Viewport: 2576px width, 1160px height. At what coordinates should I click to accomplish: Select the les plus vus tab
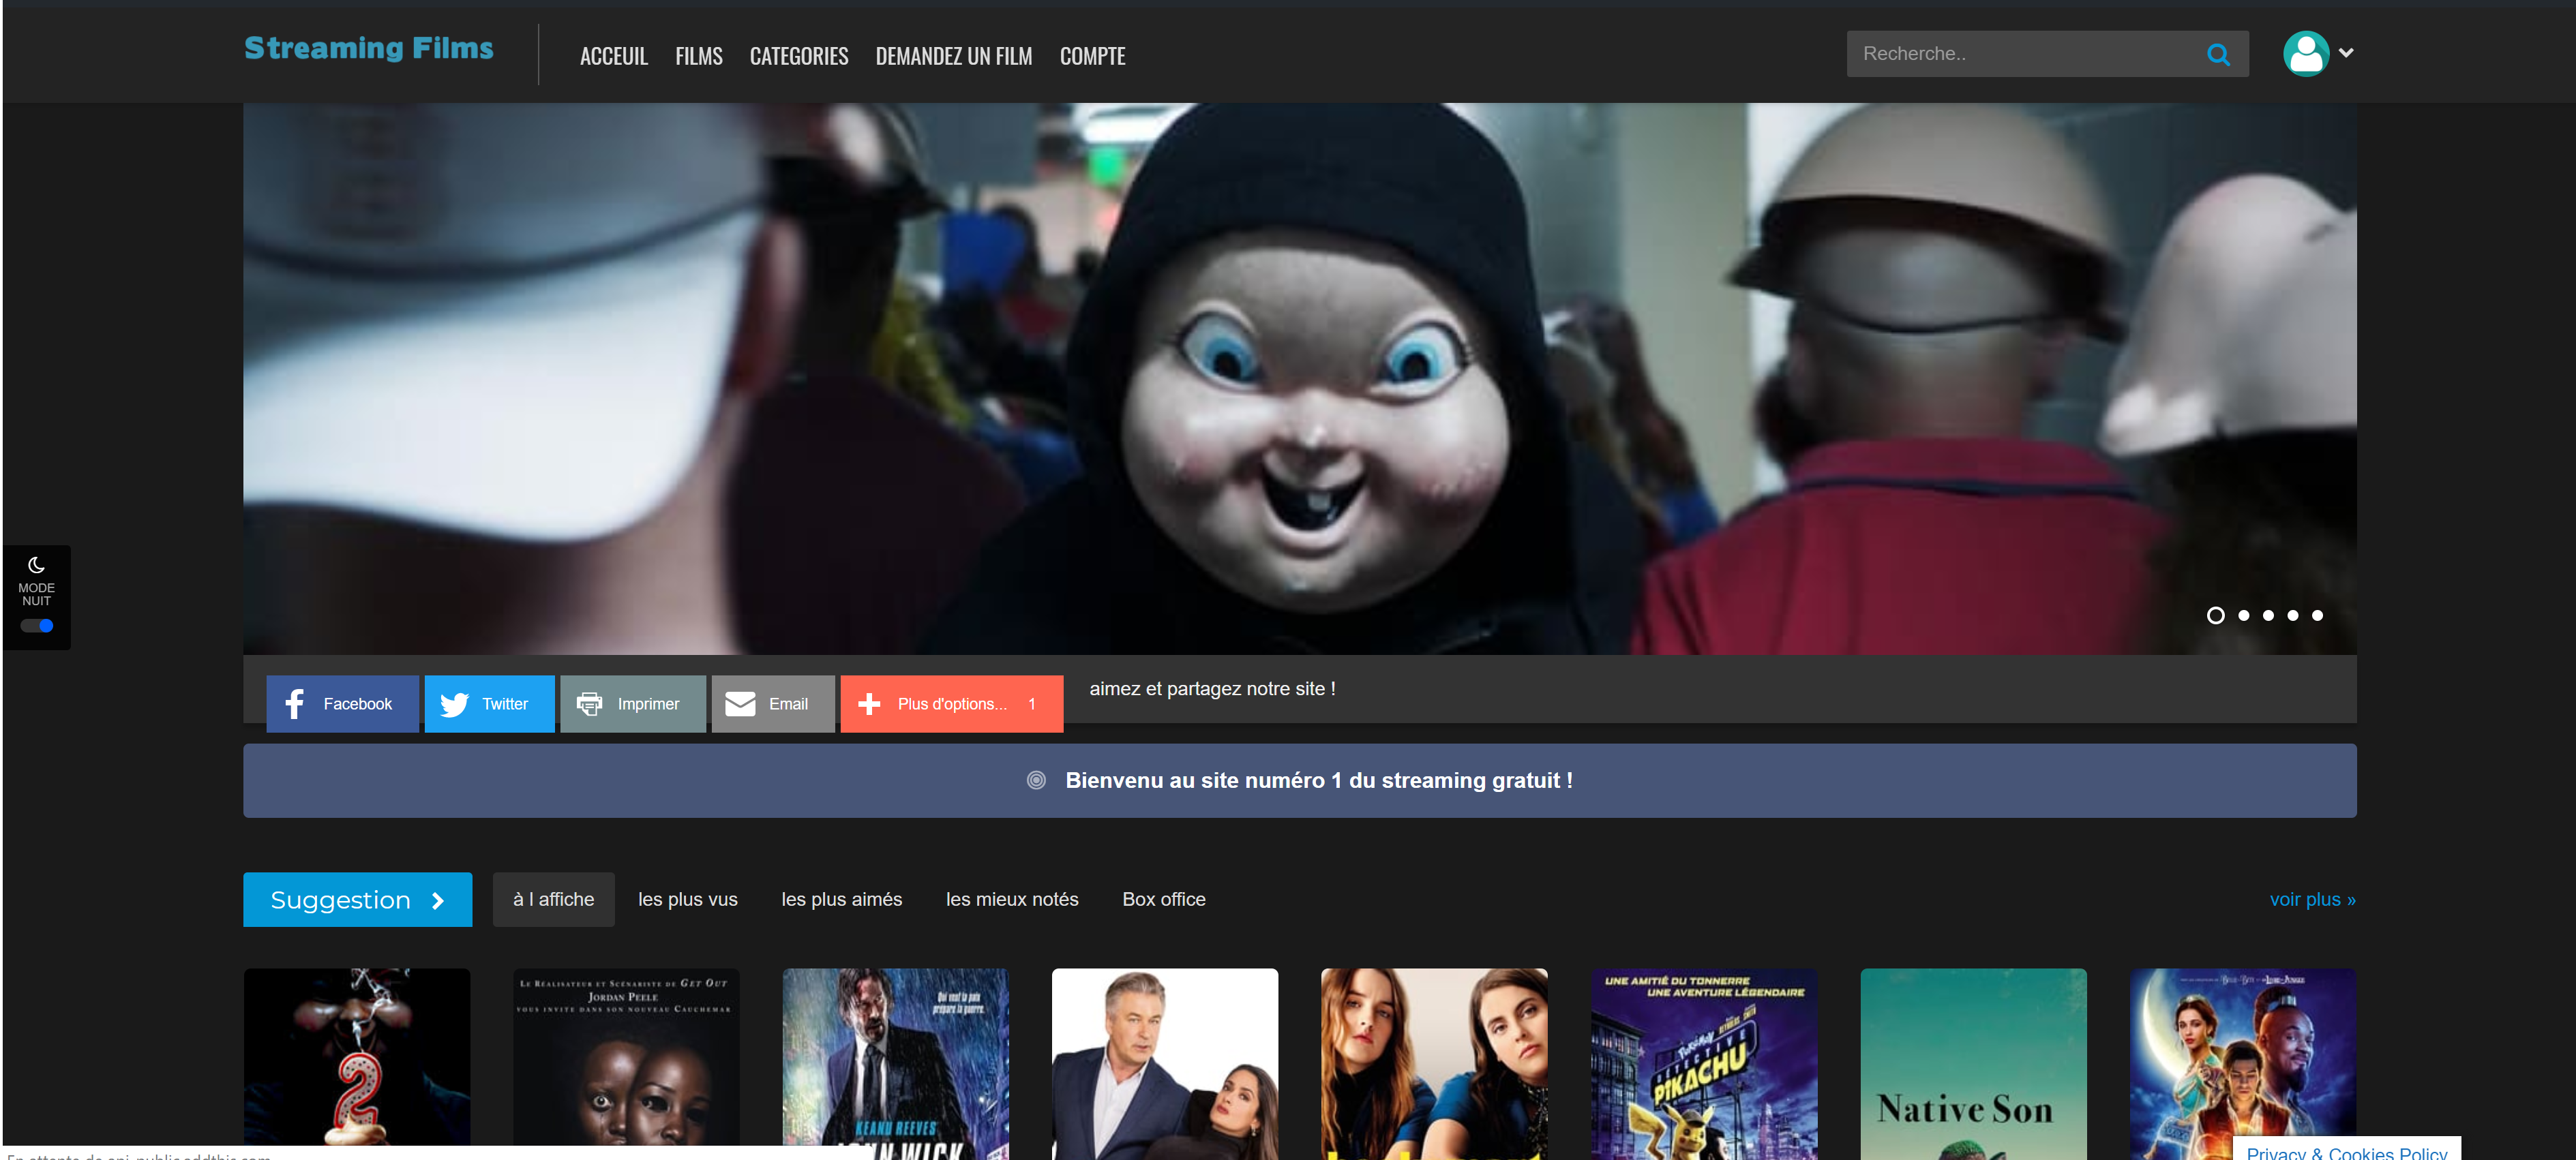click(x=687, y=900)
